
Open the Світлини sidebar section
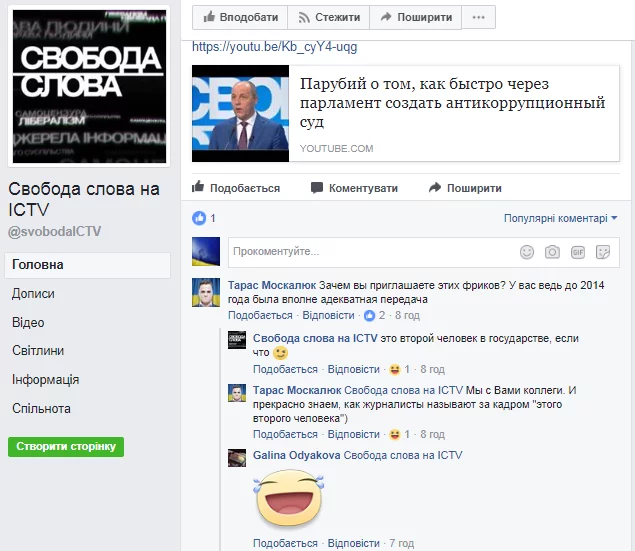point(38,351)
